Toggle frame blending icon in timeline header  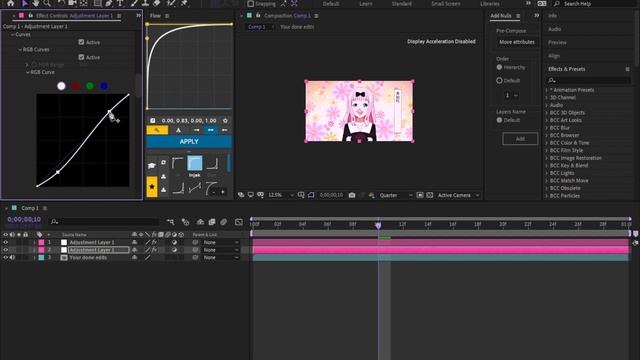(x=212, y=222)
